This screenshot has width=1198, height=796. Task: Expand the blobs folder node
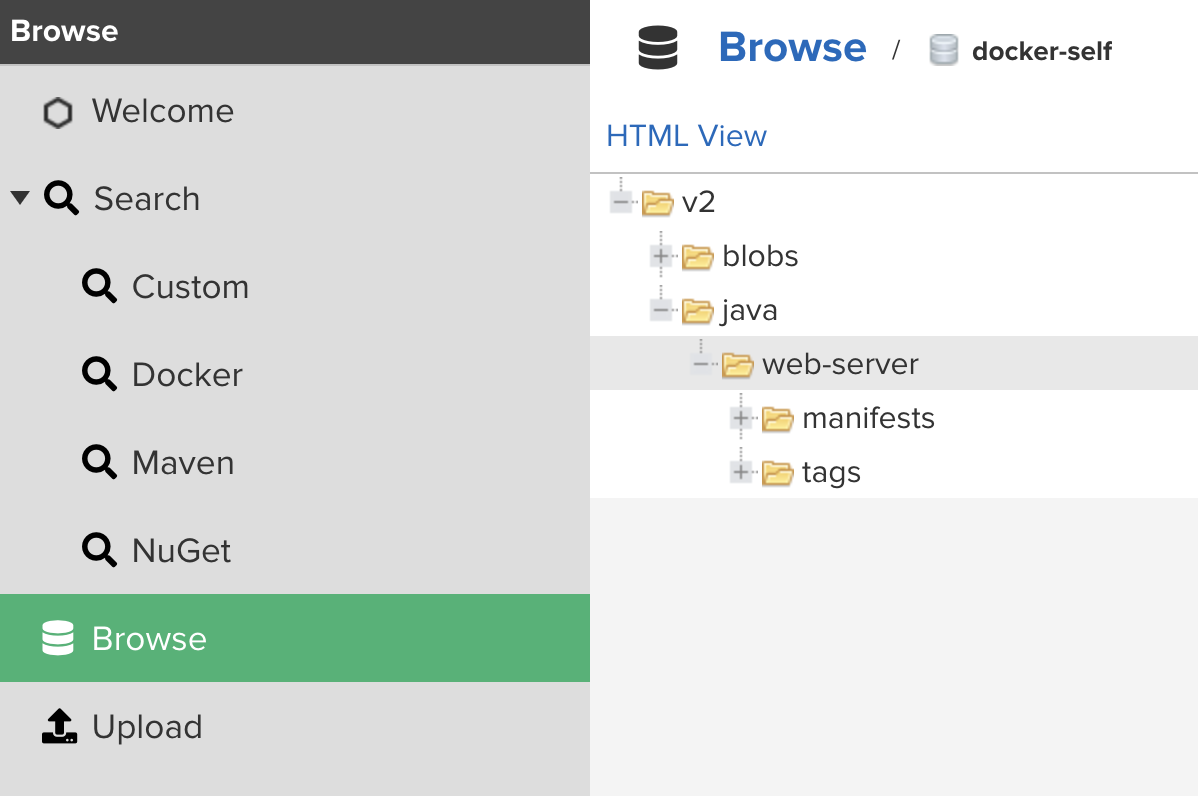point(662,256)
